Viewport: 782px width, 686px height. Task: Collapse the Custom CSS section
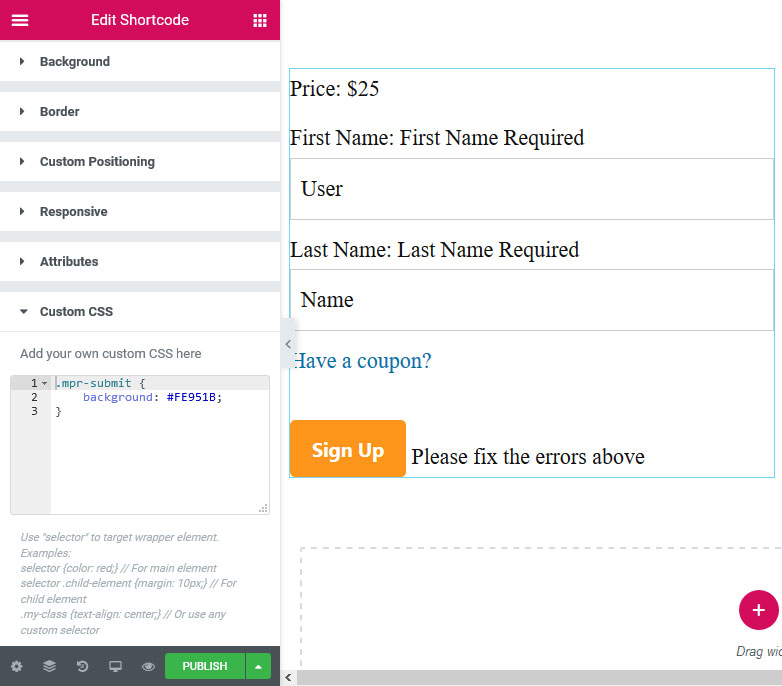(x=76, y=312)
